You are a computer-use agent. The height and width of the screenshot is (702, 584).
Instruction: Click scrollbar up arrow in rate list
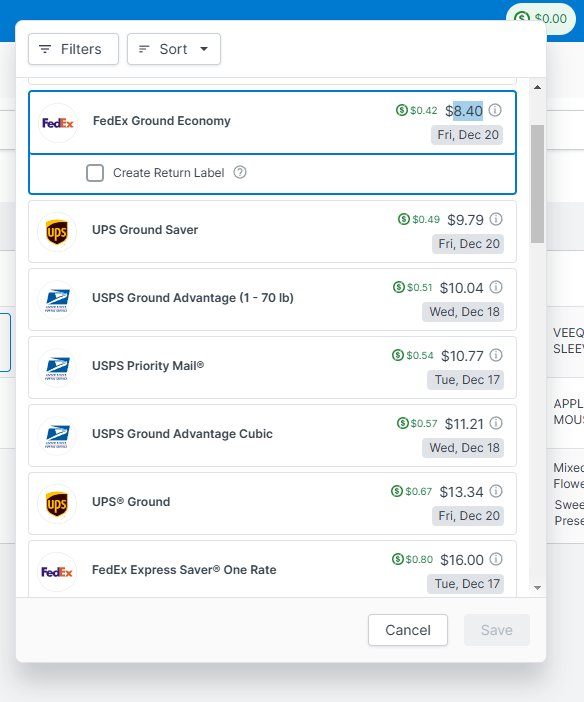tap(537, 87)
